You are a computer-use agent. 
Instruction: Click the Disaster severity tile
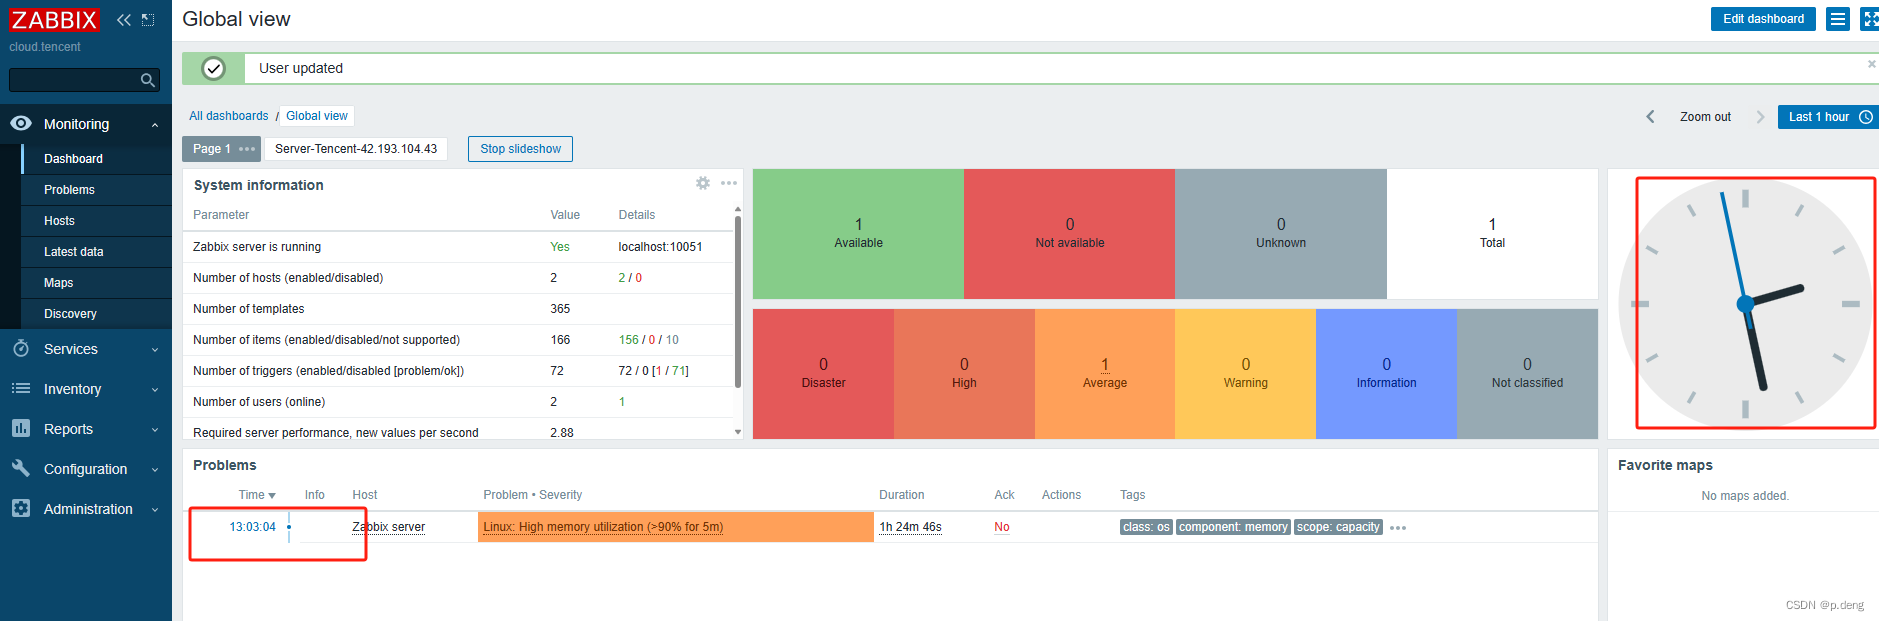click(823, 374)
